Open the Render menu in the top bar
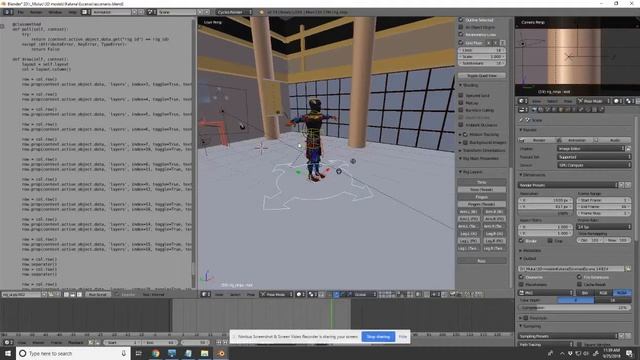 (36, 12)
